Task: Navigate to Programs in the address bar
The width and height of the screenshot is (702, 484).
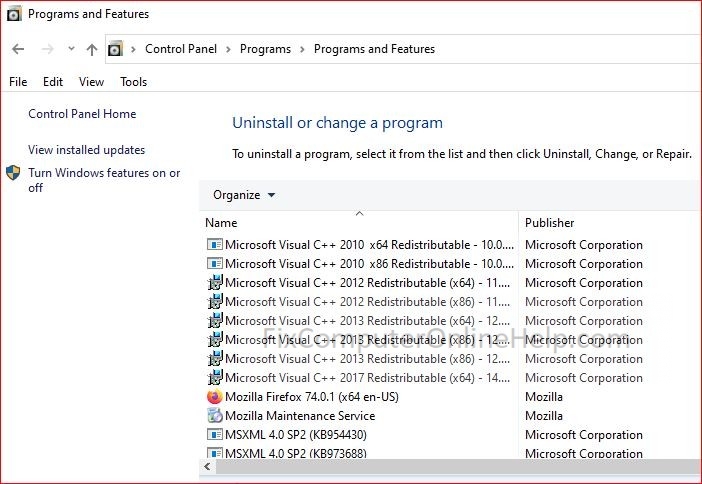Action: (x=265, y=49)
